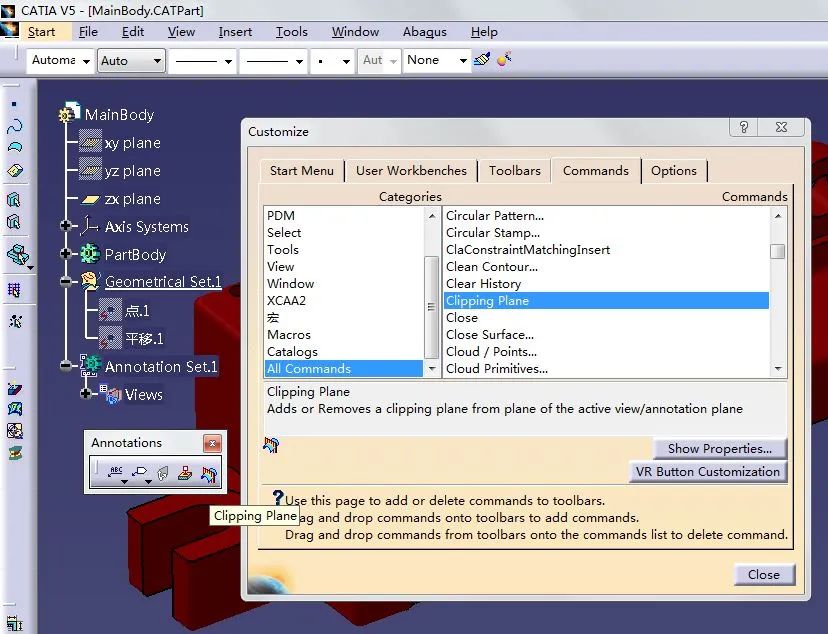
Task: Open the second line type dropdown
Action: point(299,61)
